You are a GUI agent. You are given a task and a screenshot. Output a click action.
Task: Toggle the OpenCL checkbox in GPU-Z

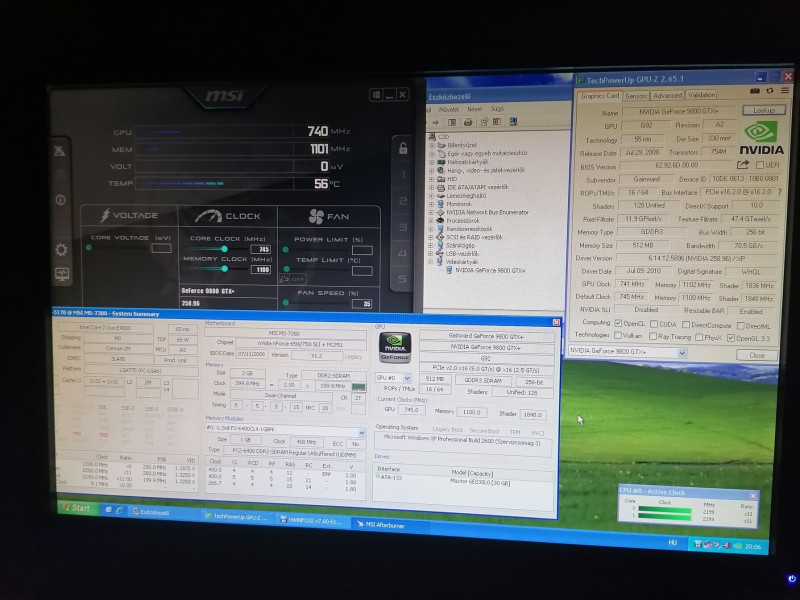coord(618,323)
